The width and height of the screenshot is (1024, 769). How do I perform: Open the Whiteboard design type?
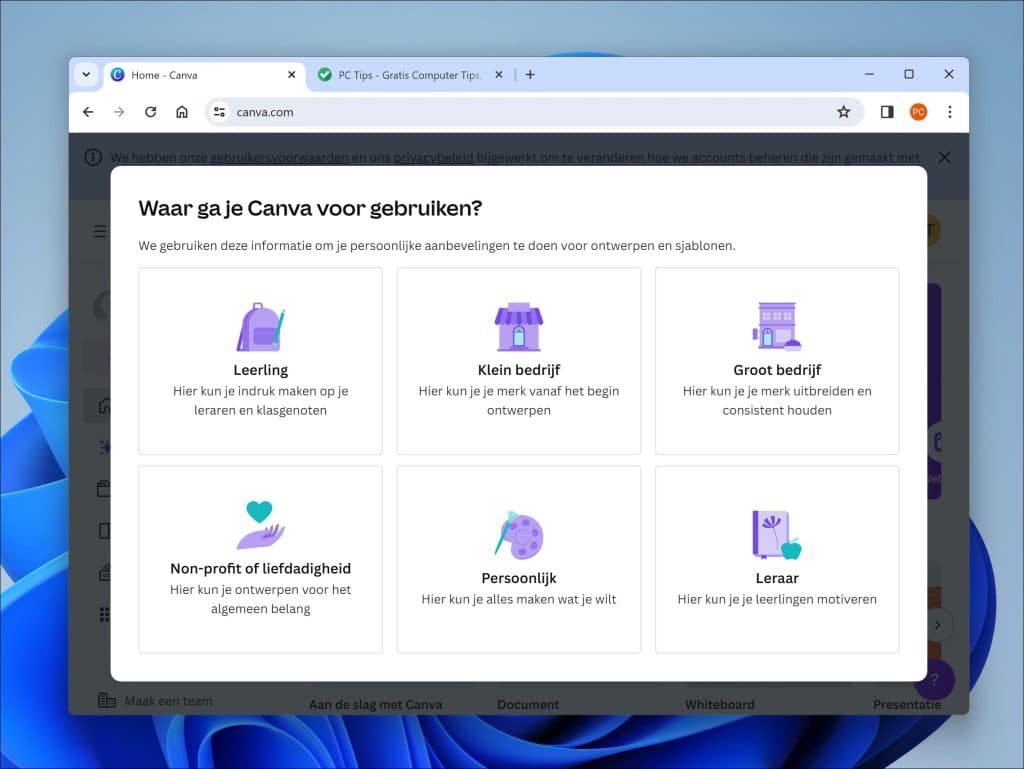(720, 704)
